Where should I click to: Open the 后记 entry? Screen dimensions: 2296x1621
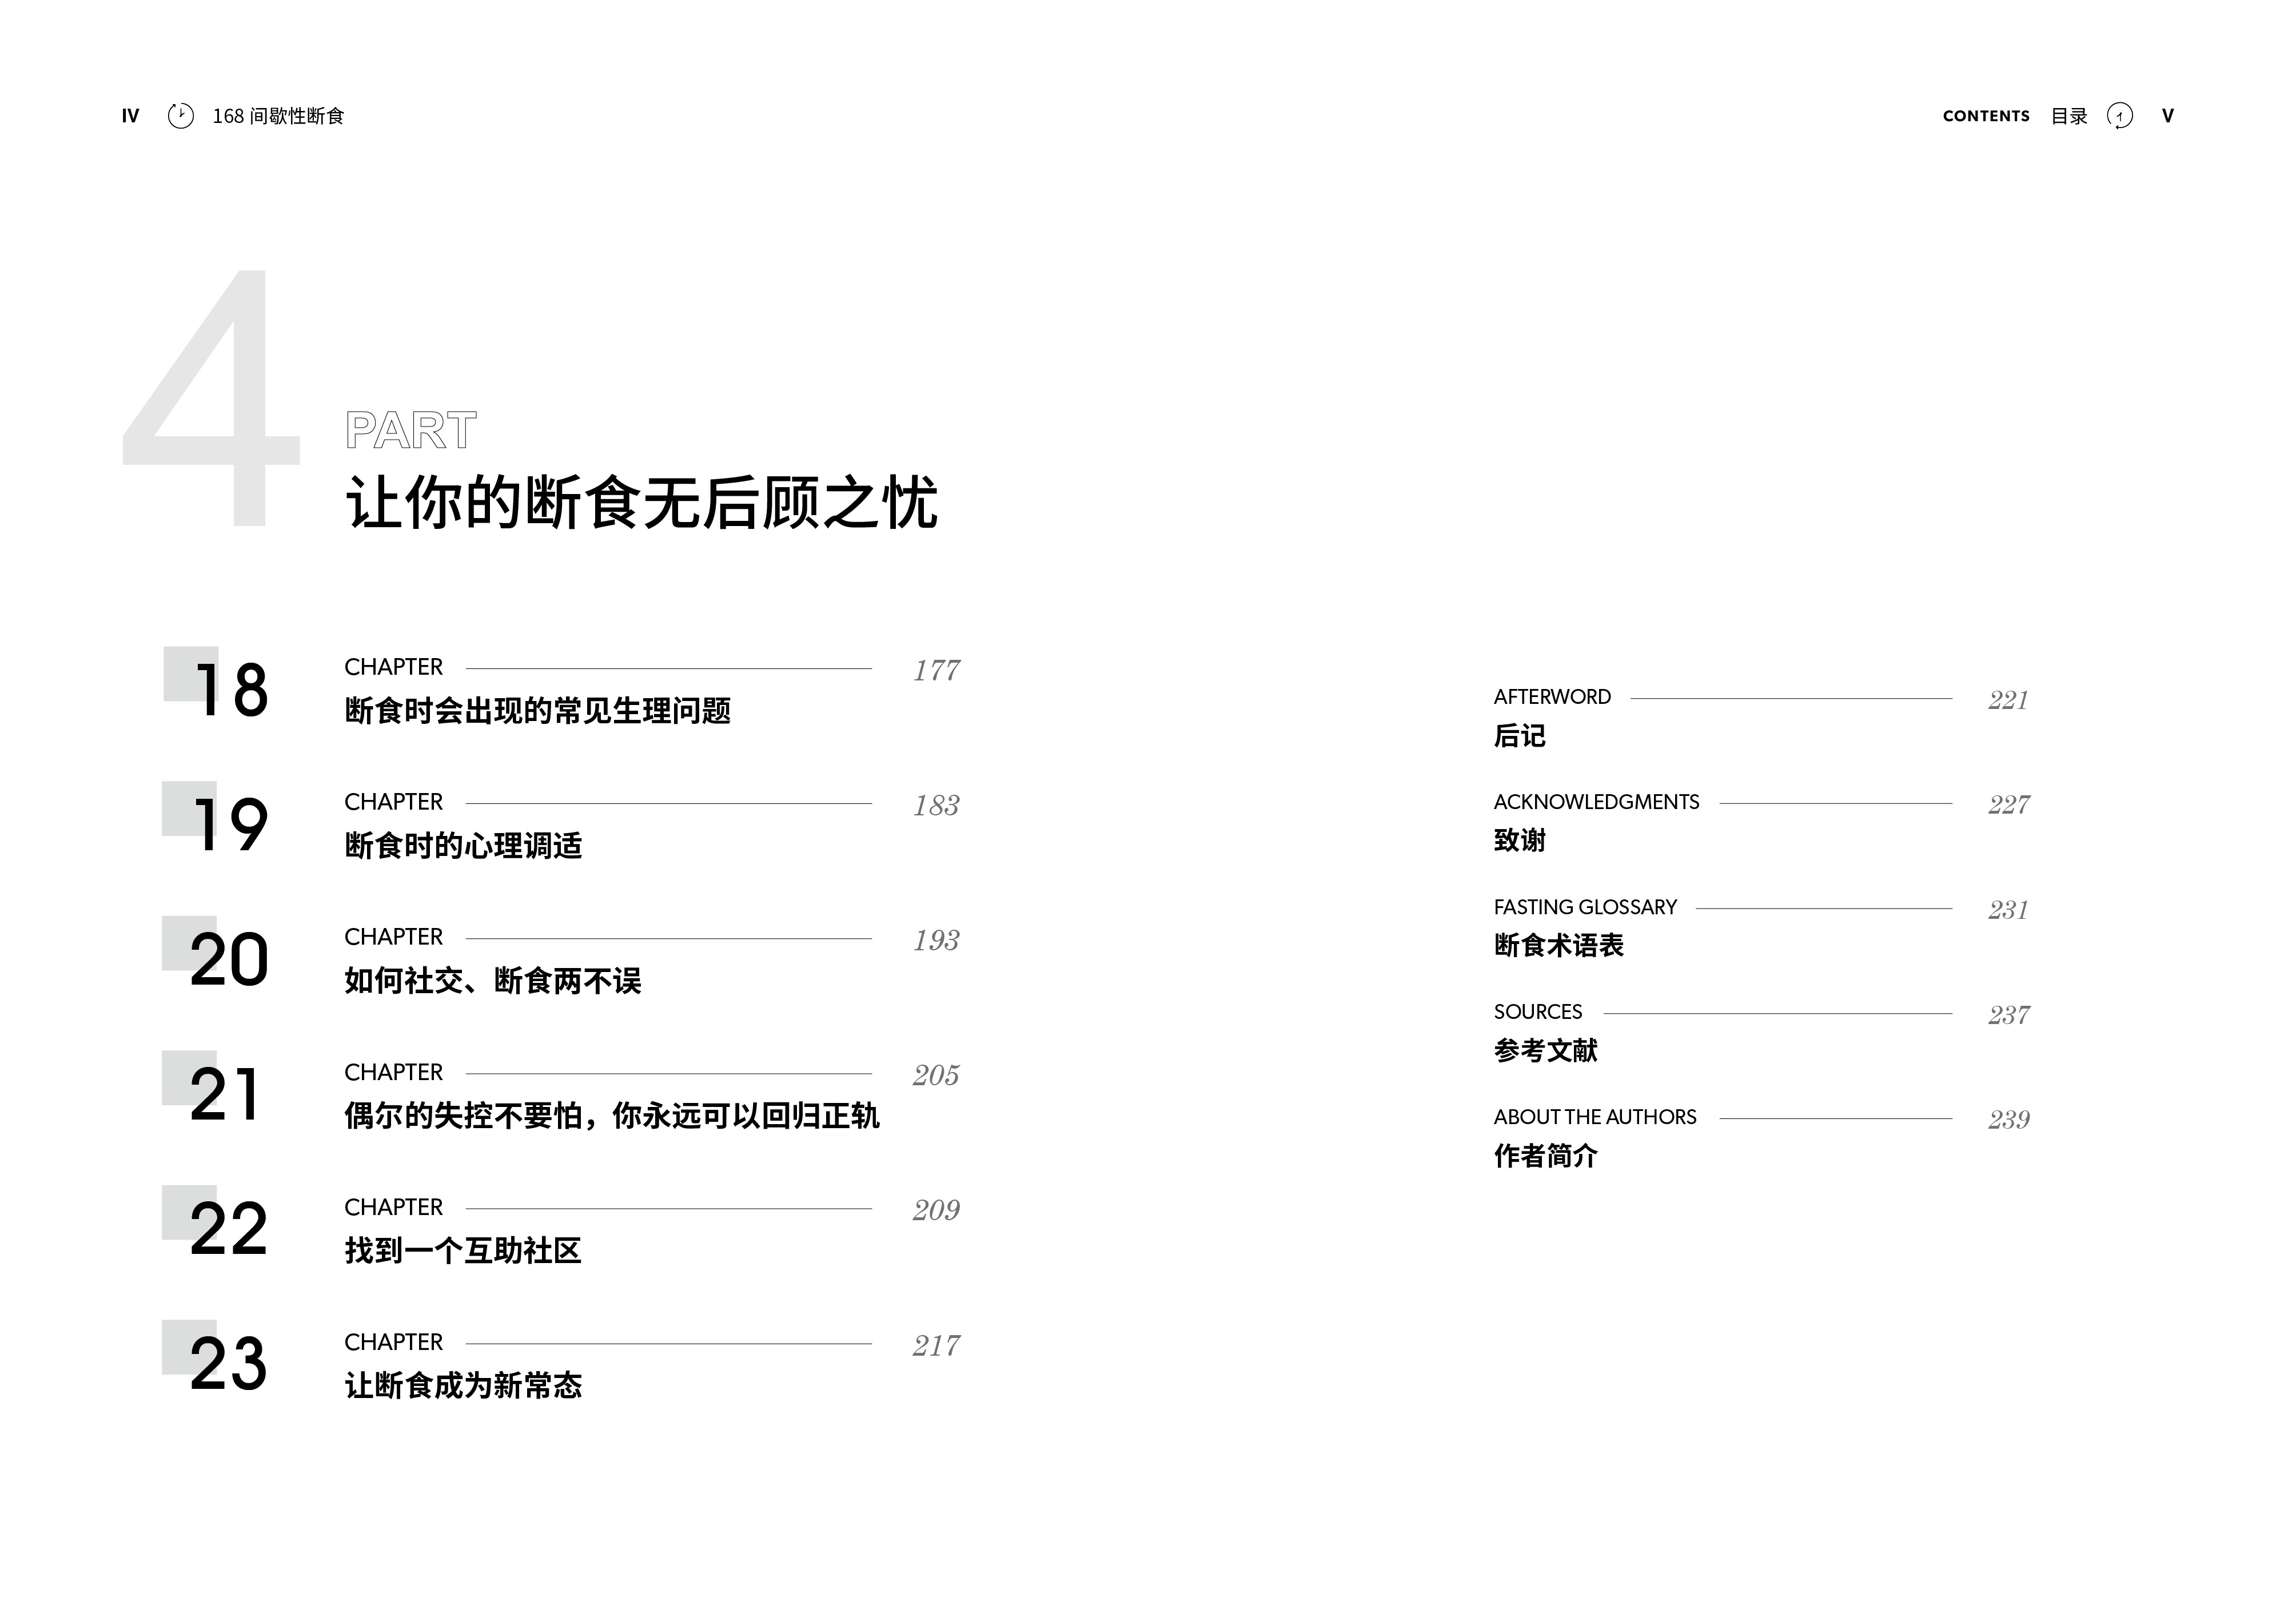pyautogui.click(x=1519, y=736)
